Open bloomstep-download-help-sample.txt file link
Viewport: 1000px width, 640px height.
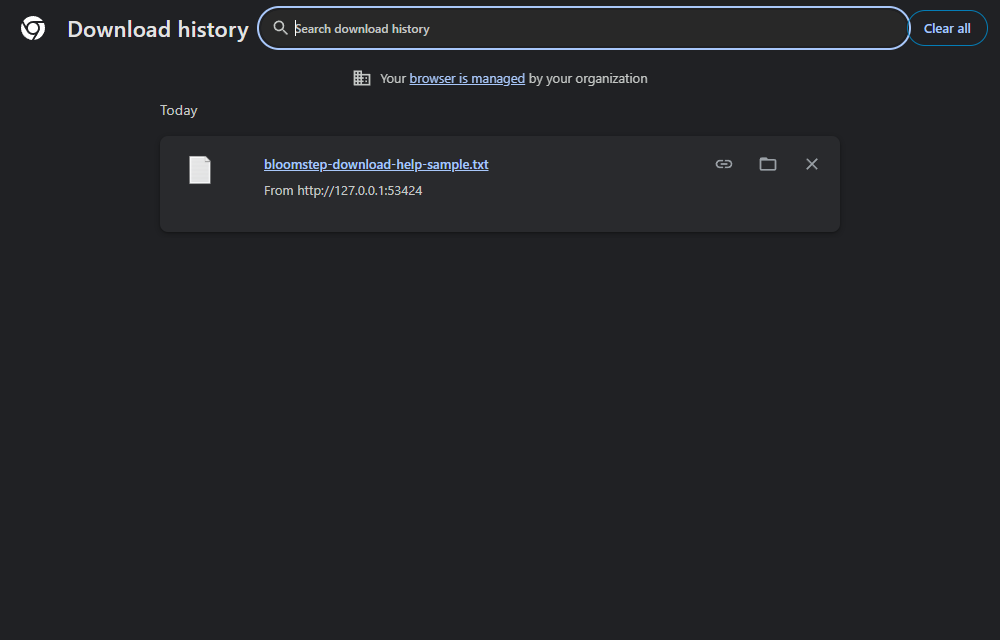(376, 164)
